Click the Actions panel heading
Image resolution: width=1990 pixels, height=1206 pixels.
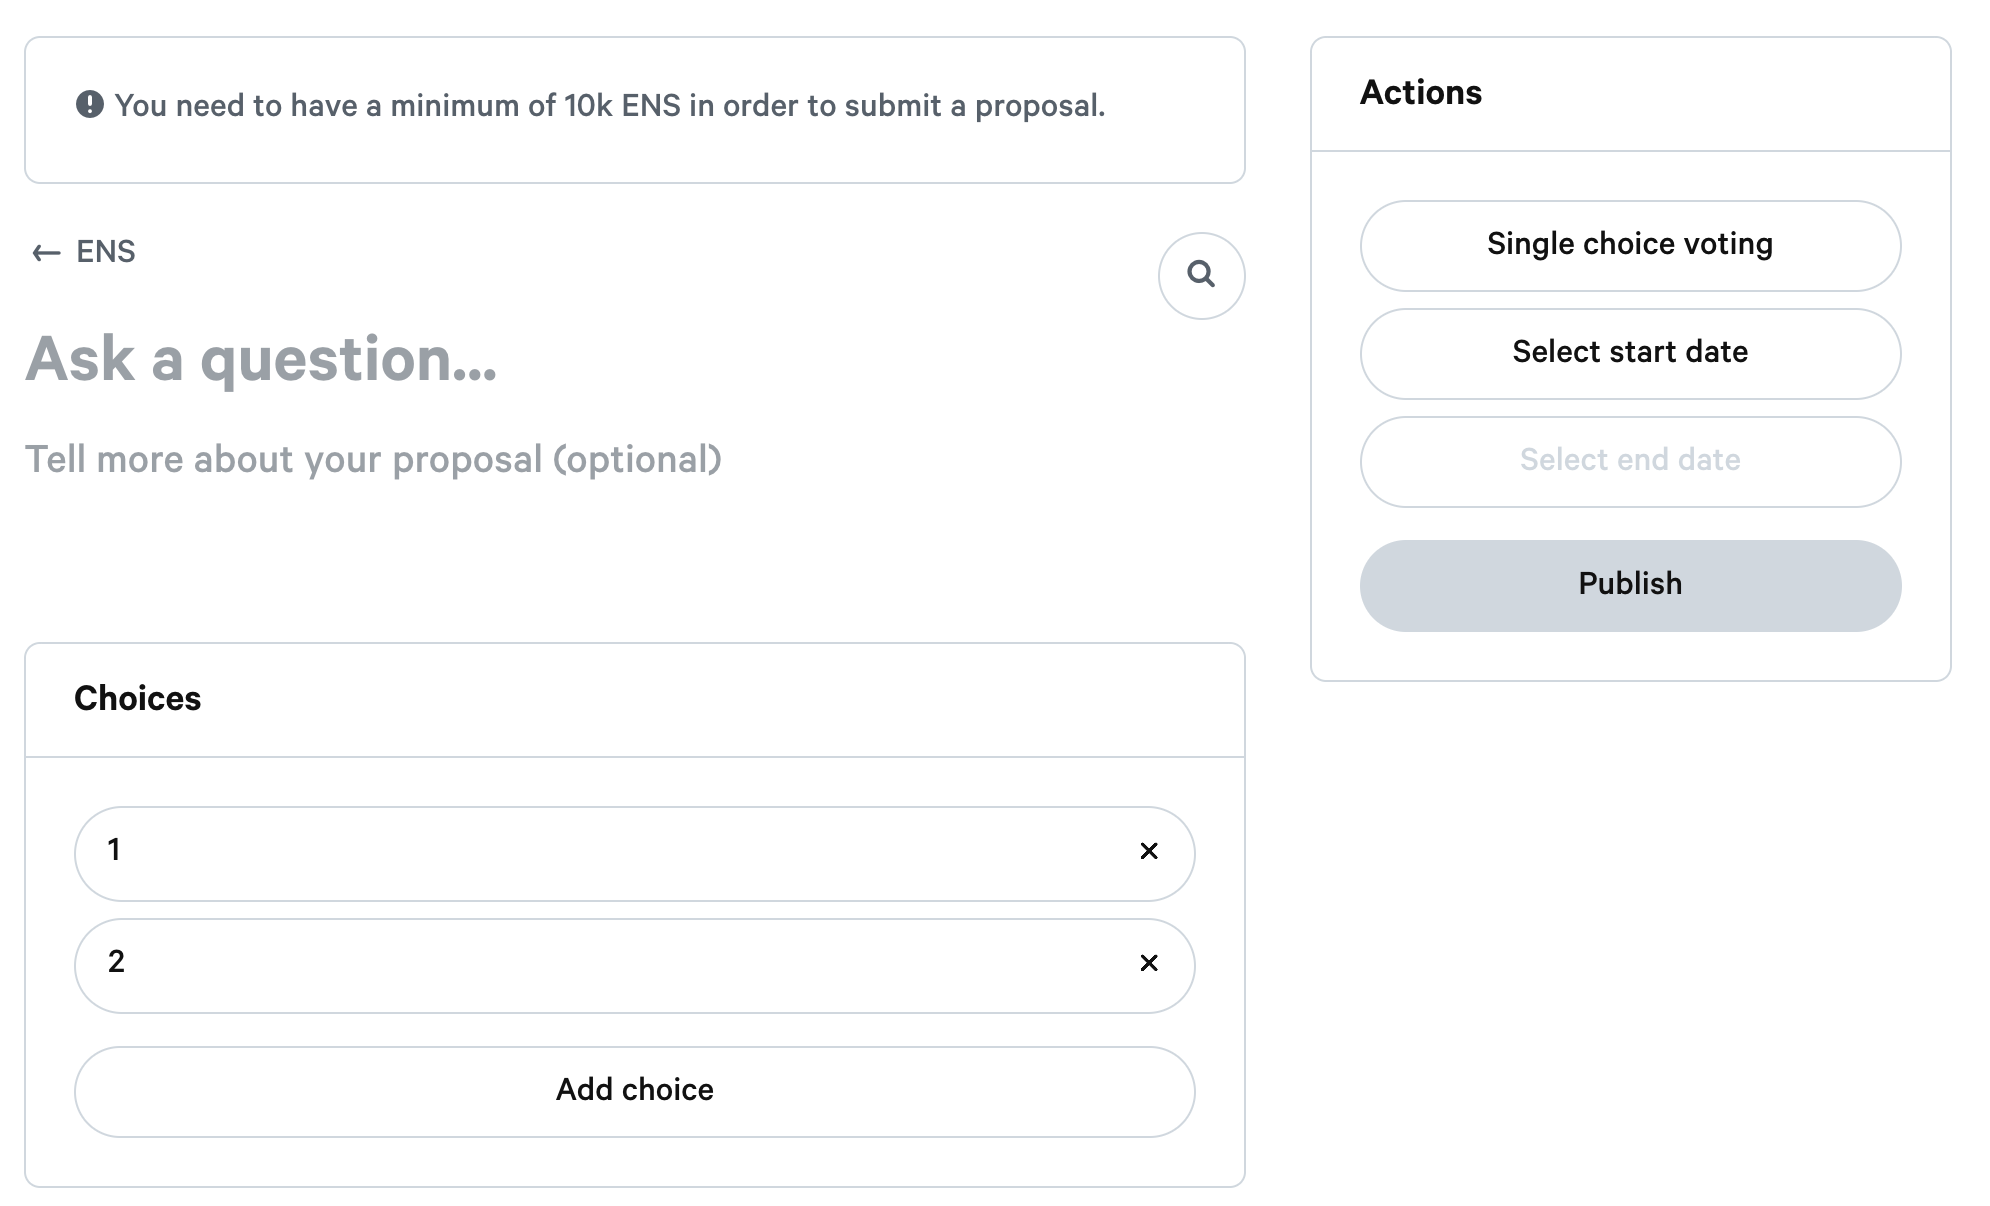(1420, 92)
